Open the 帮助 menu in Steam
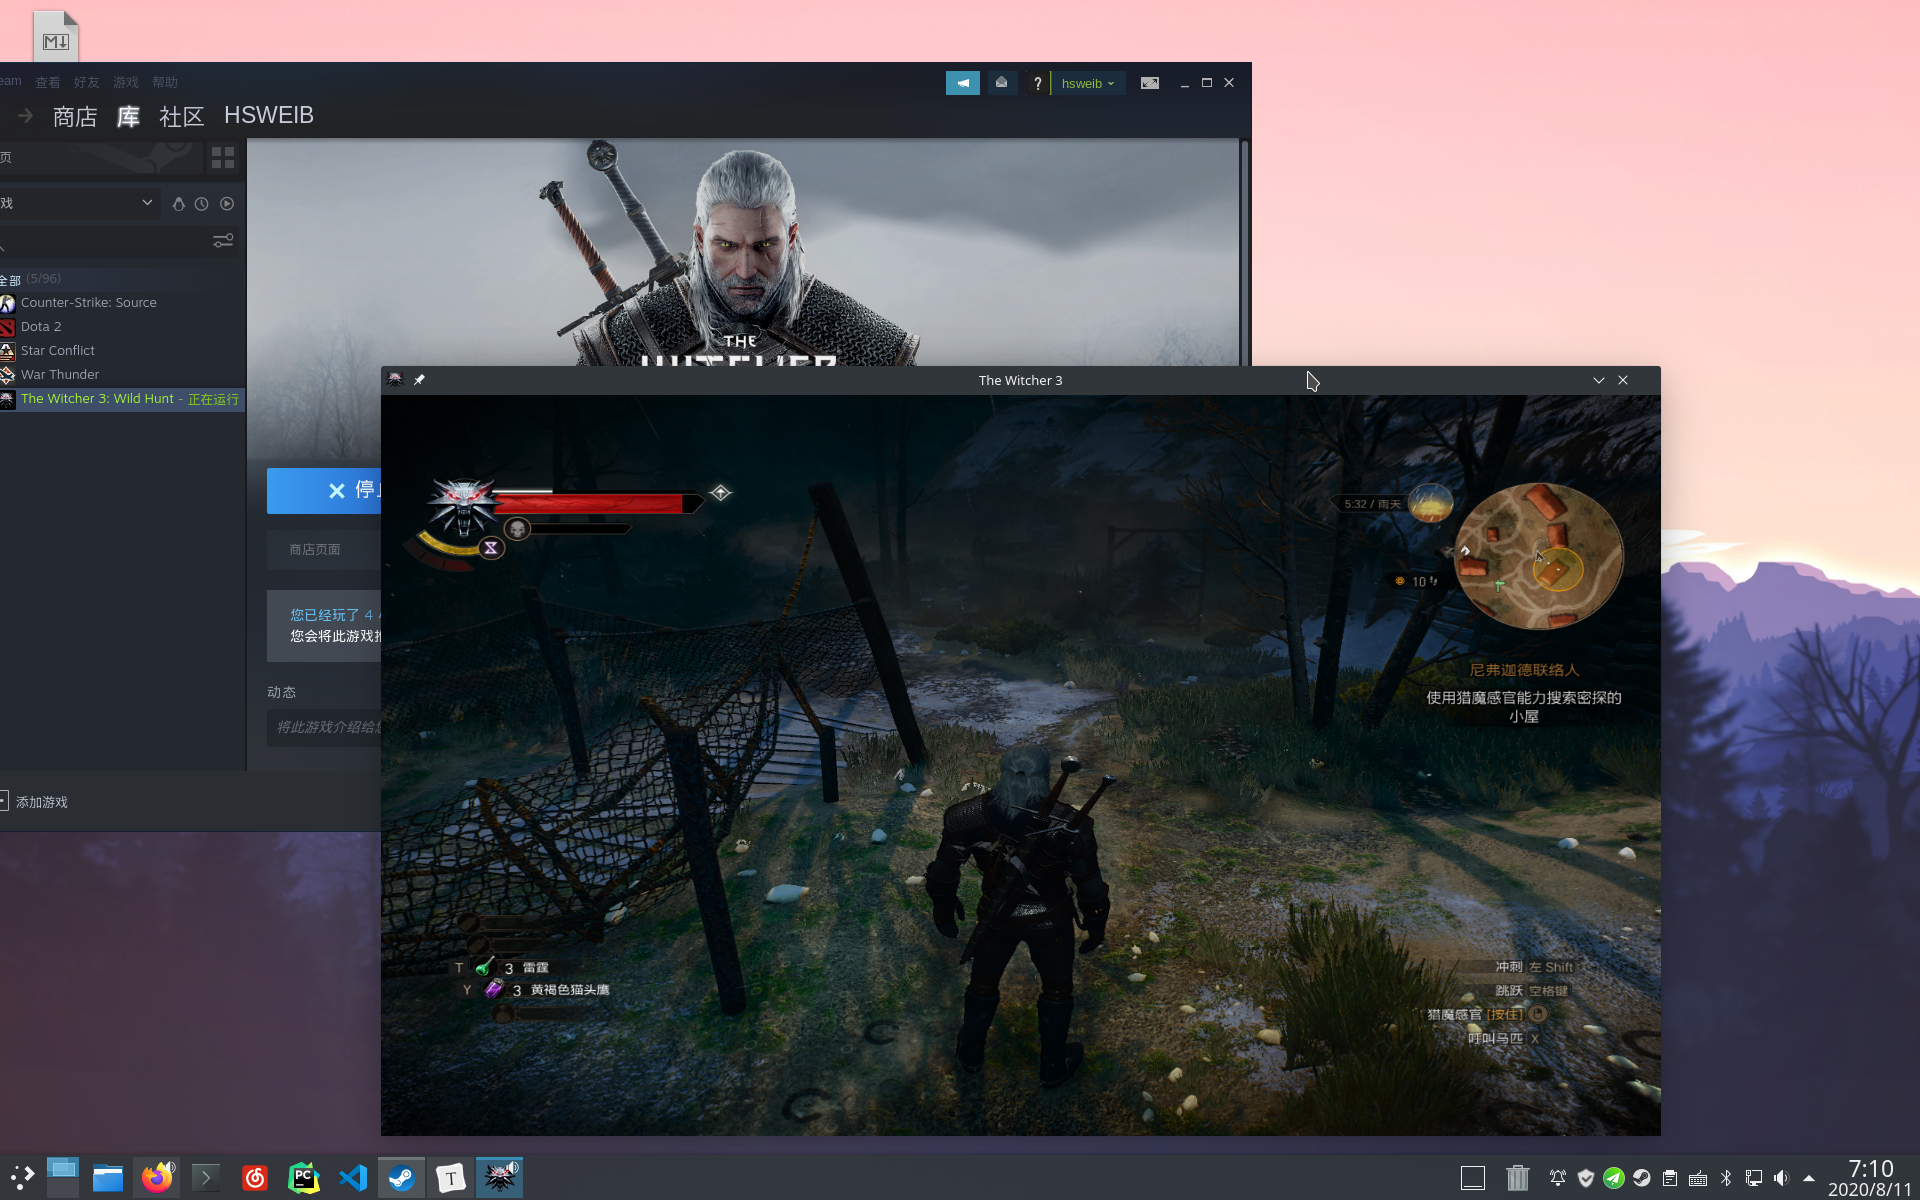The height and width of the screenshot is (1200, 1920). point(165,82)
